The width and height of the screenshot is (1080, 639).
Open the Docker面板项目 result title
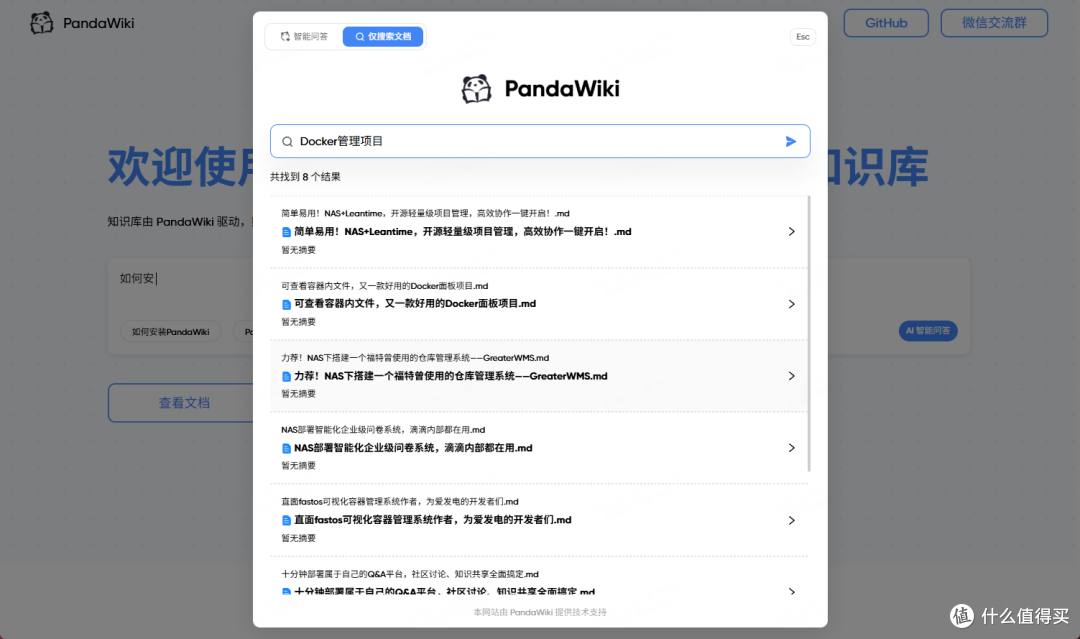pos(415,304)
